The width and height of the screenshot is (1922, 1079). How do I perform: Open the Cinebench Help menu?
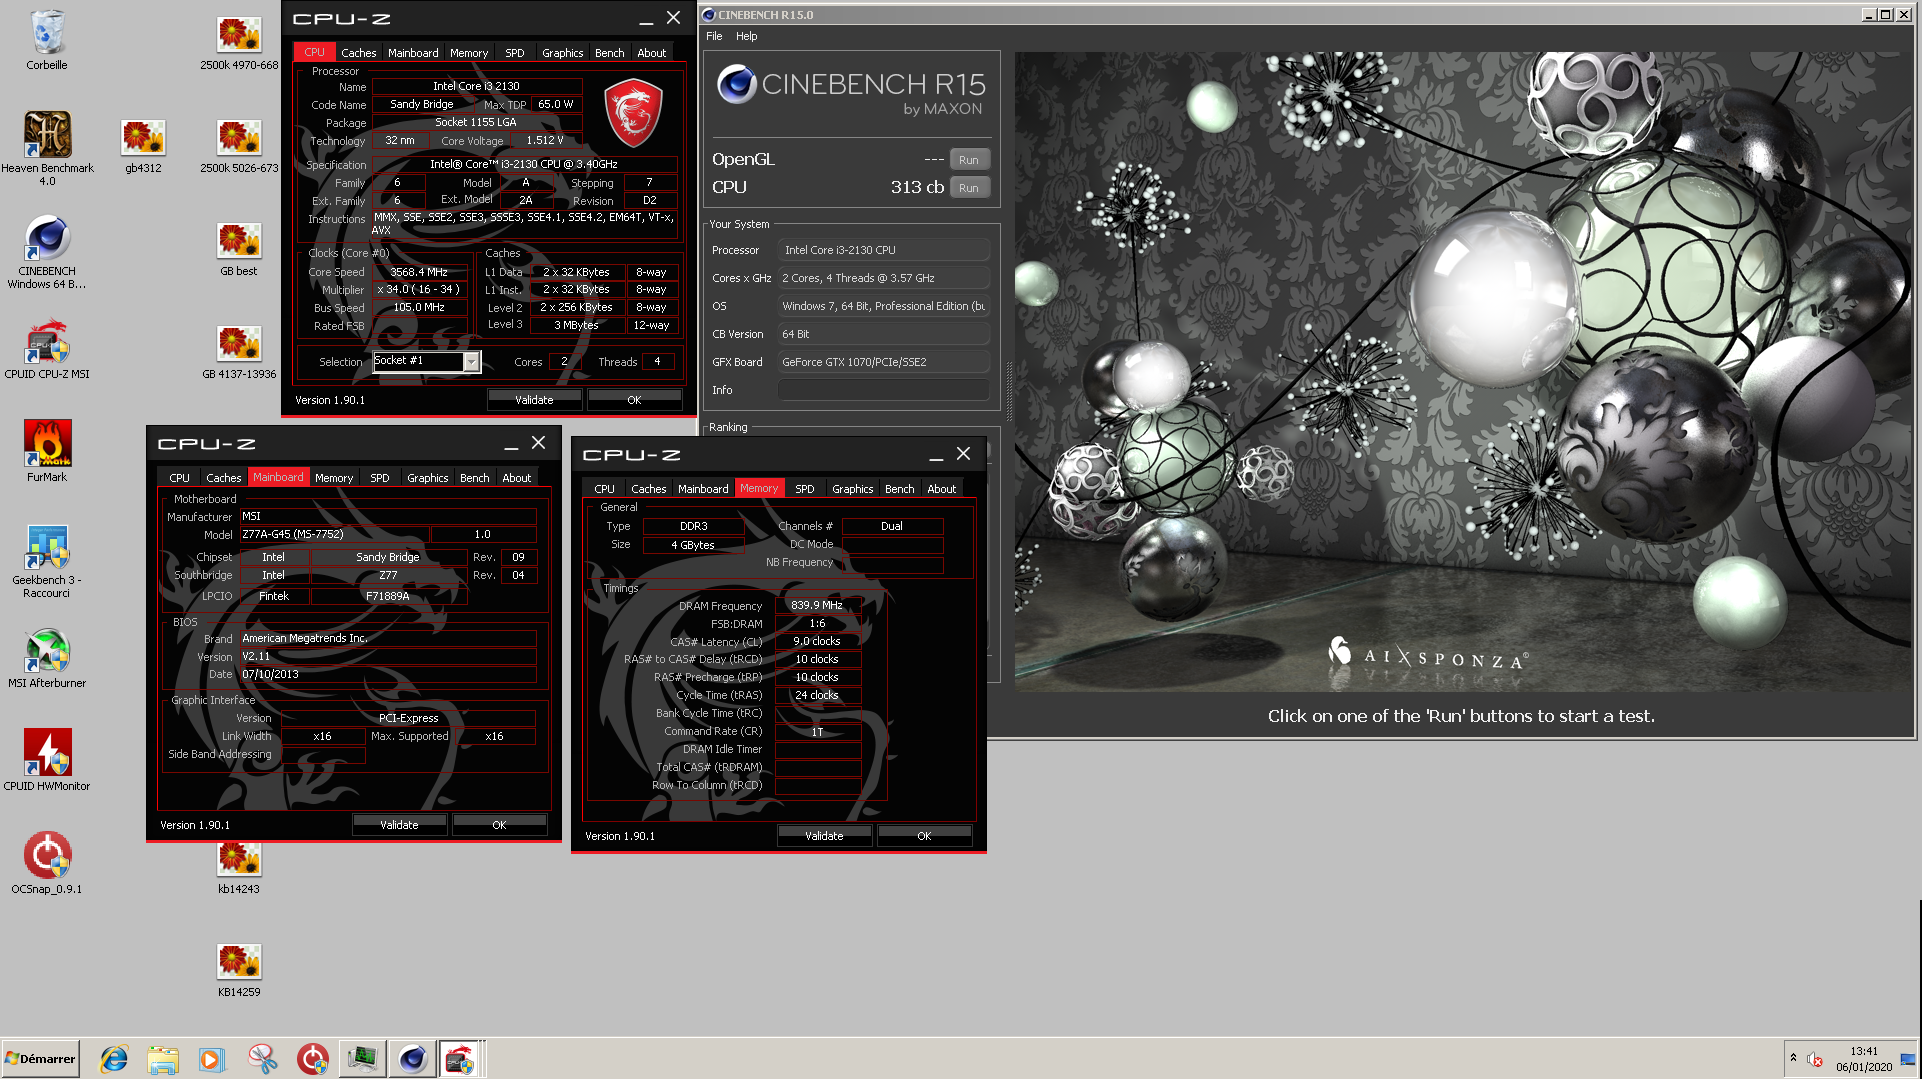pyautogui.click(x=746, y=36)
